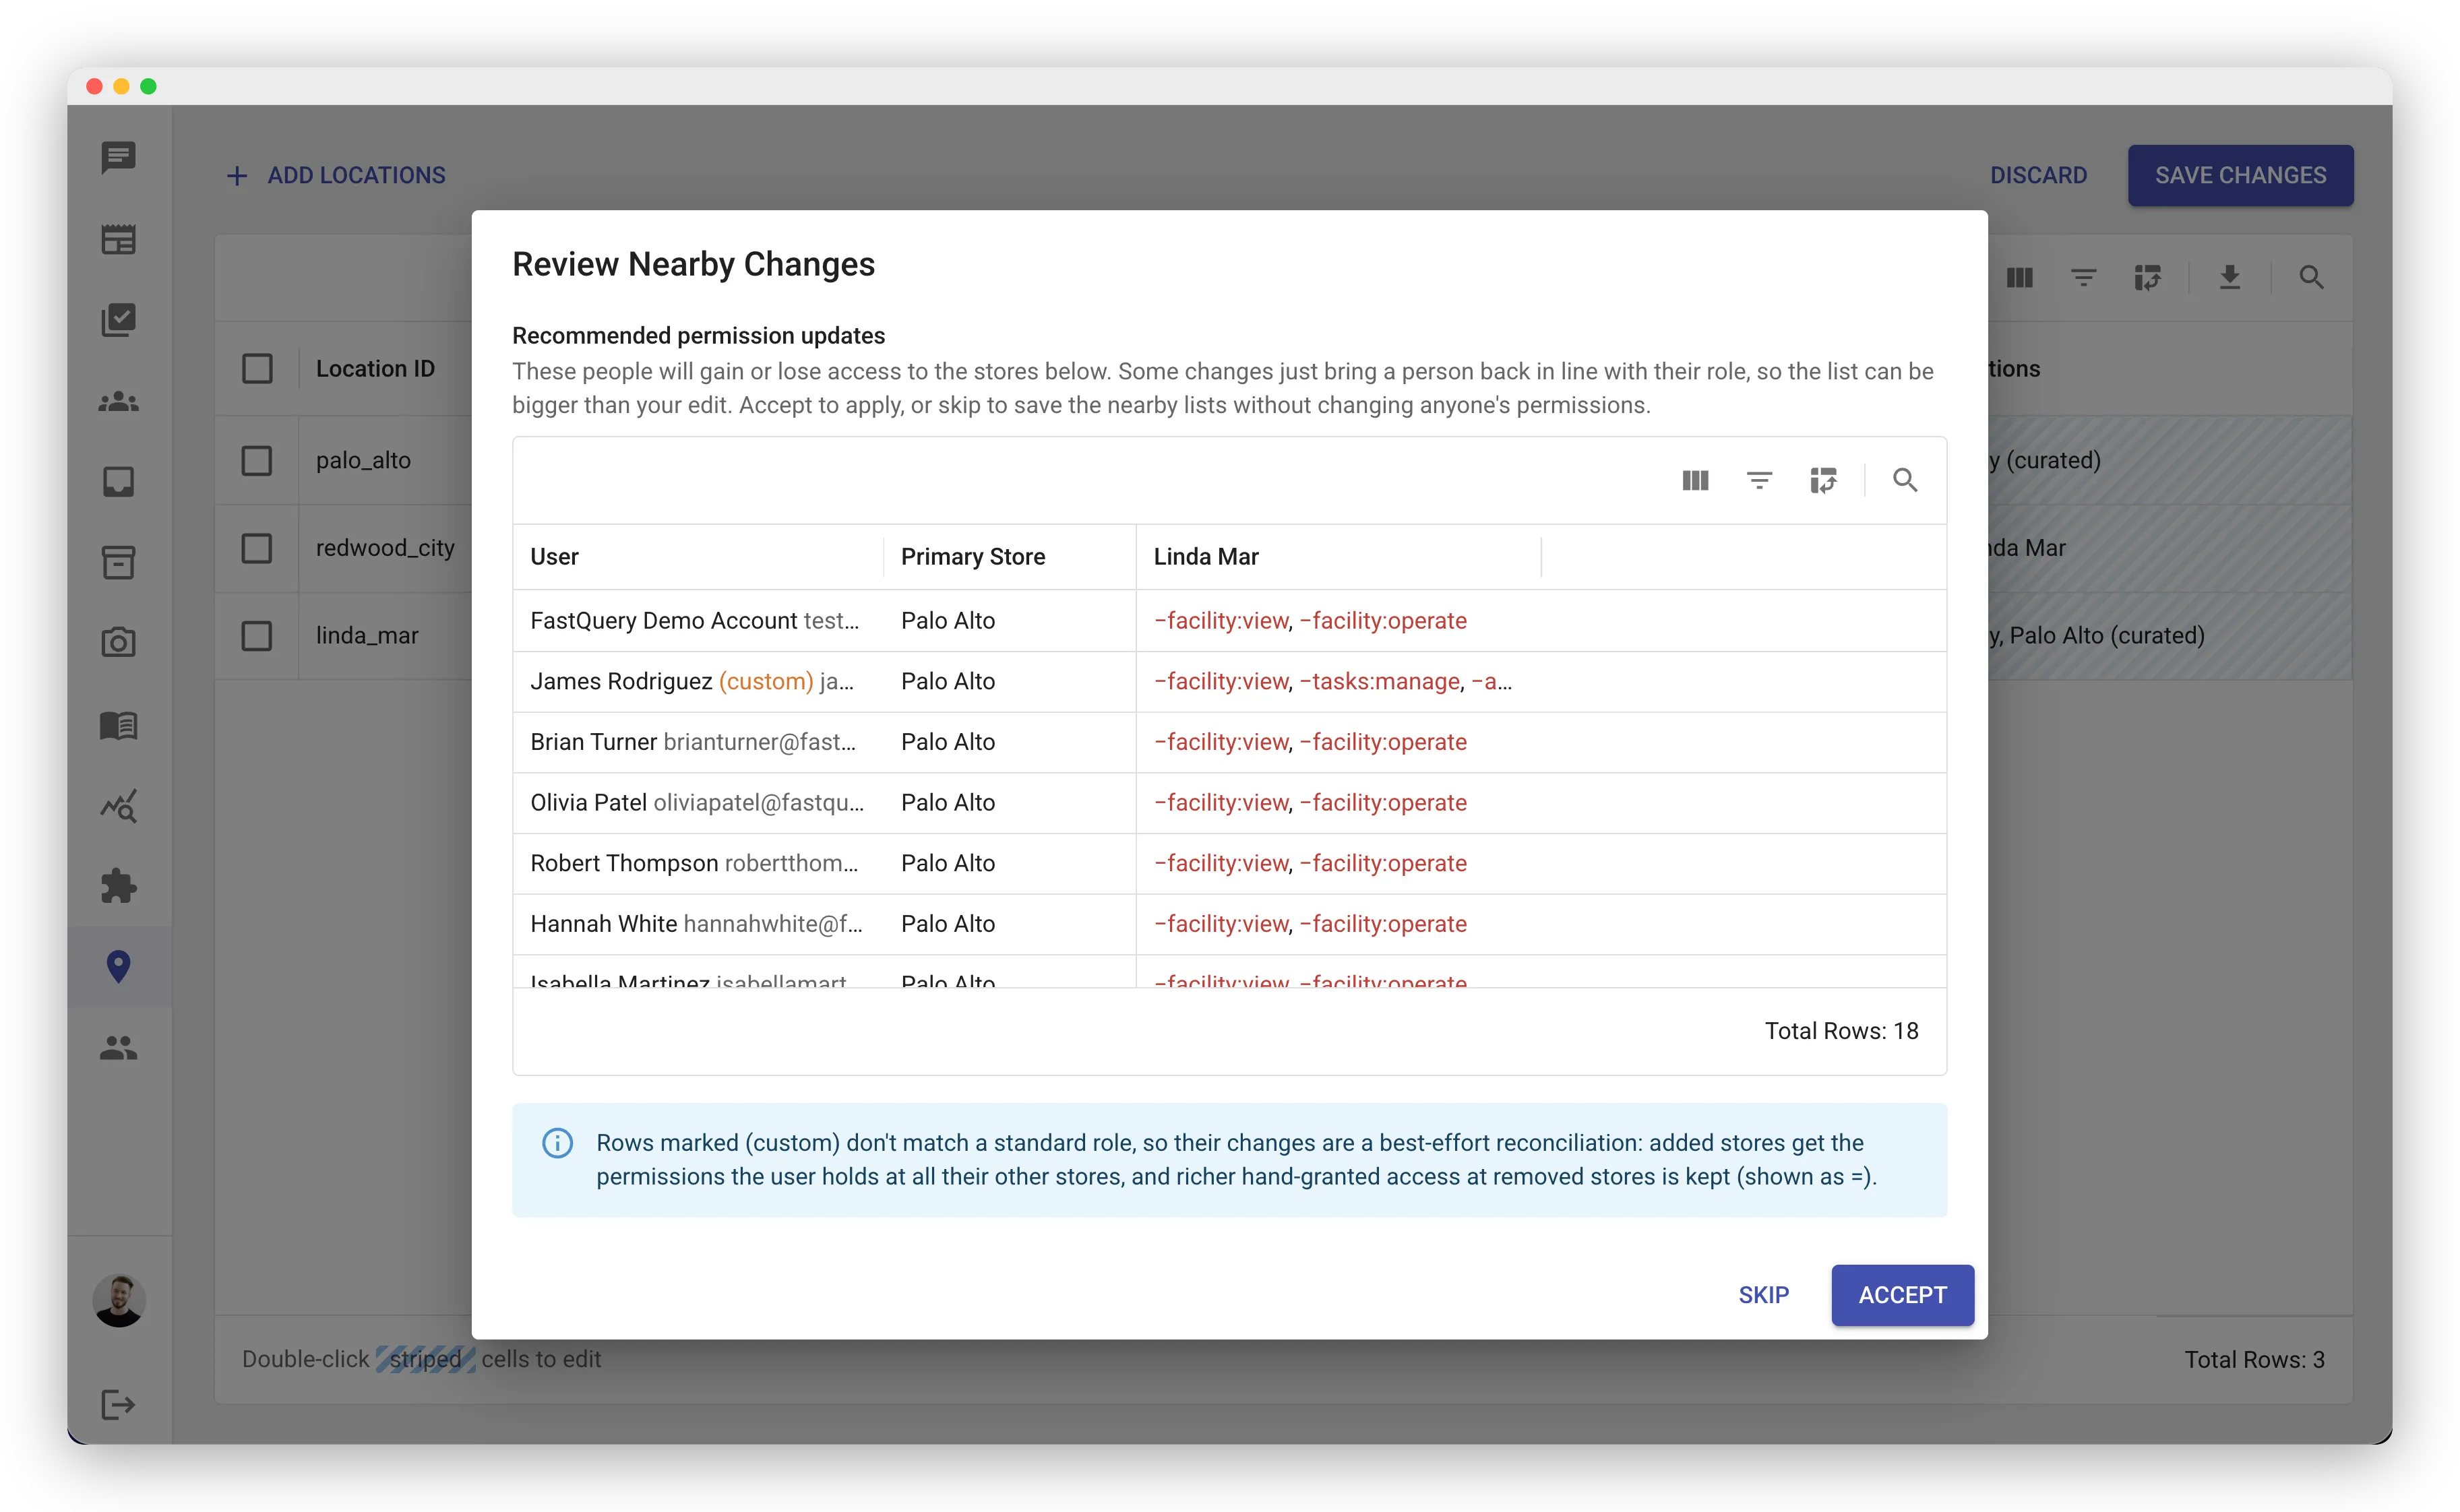Viewport: 2460px width, 1512px height.
Task: Click the Review Nearby Changes dialog title
Action: click(x=693, y=265)
